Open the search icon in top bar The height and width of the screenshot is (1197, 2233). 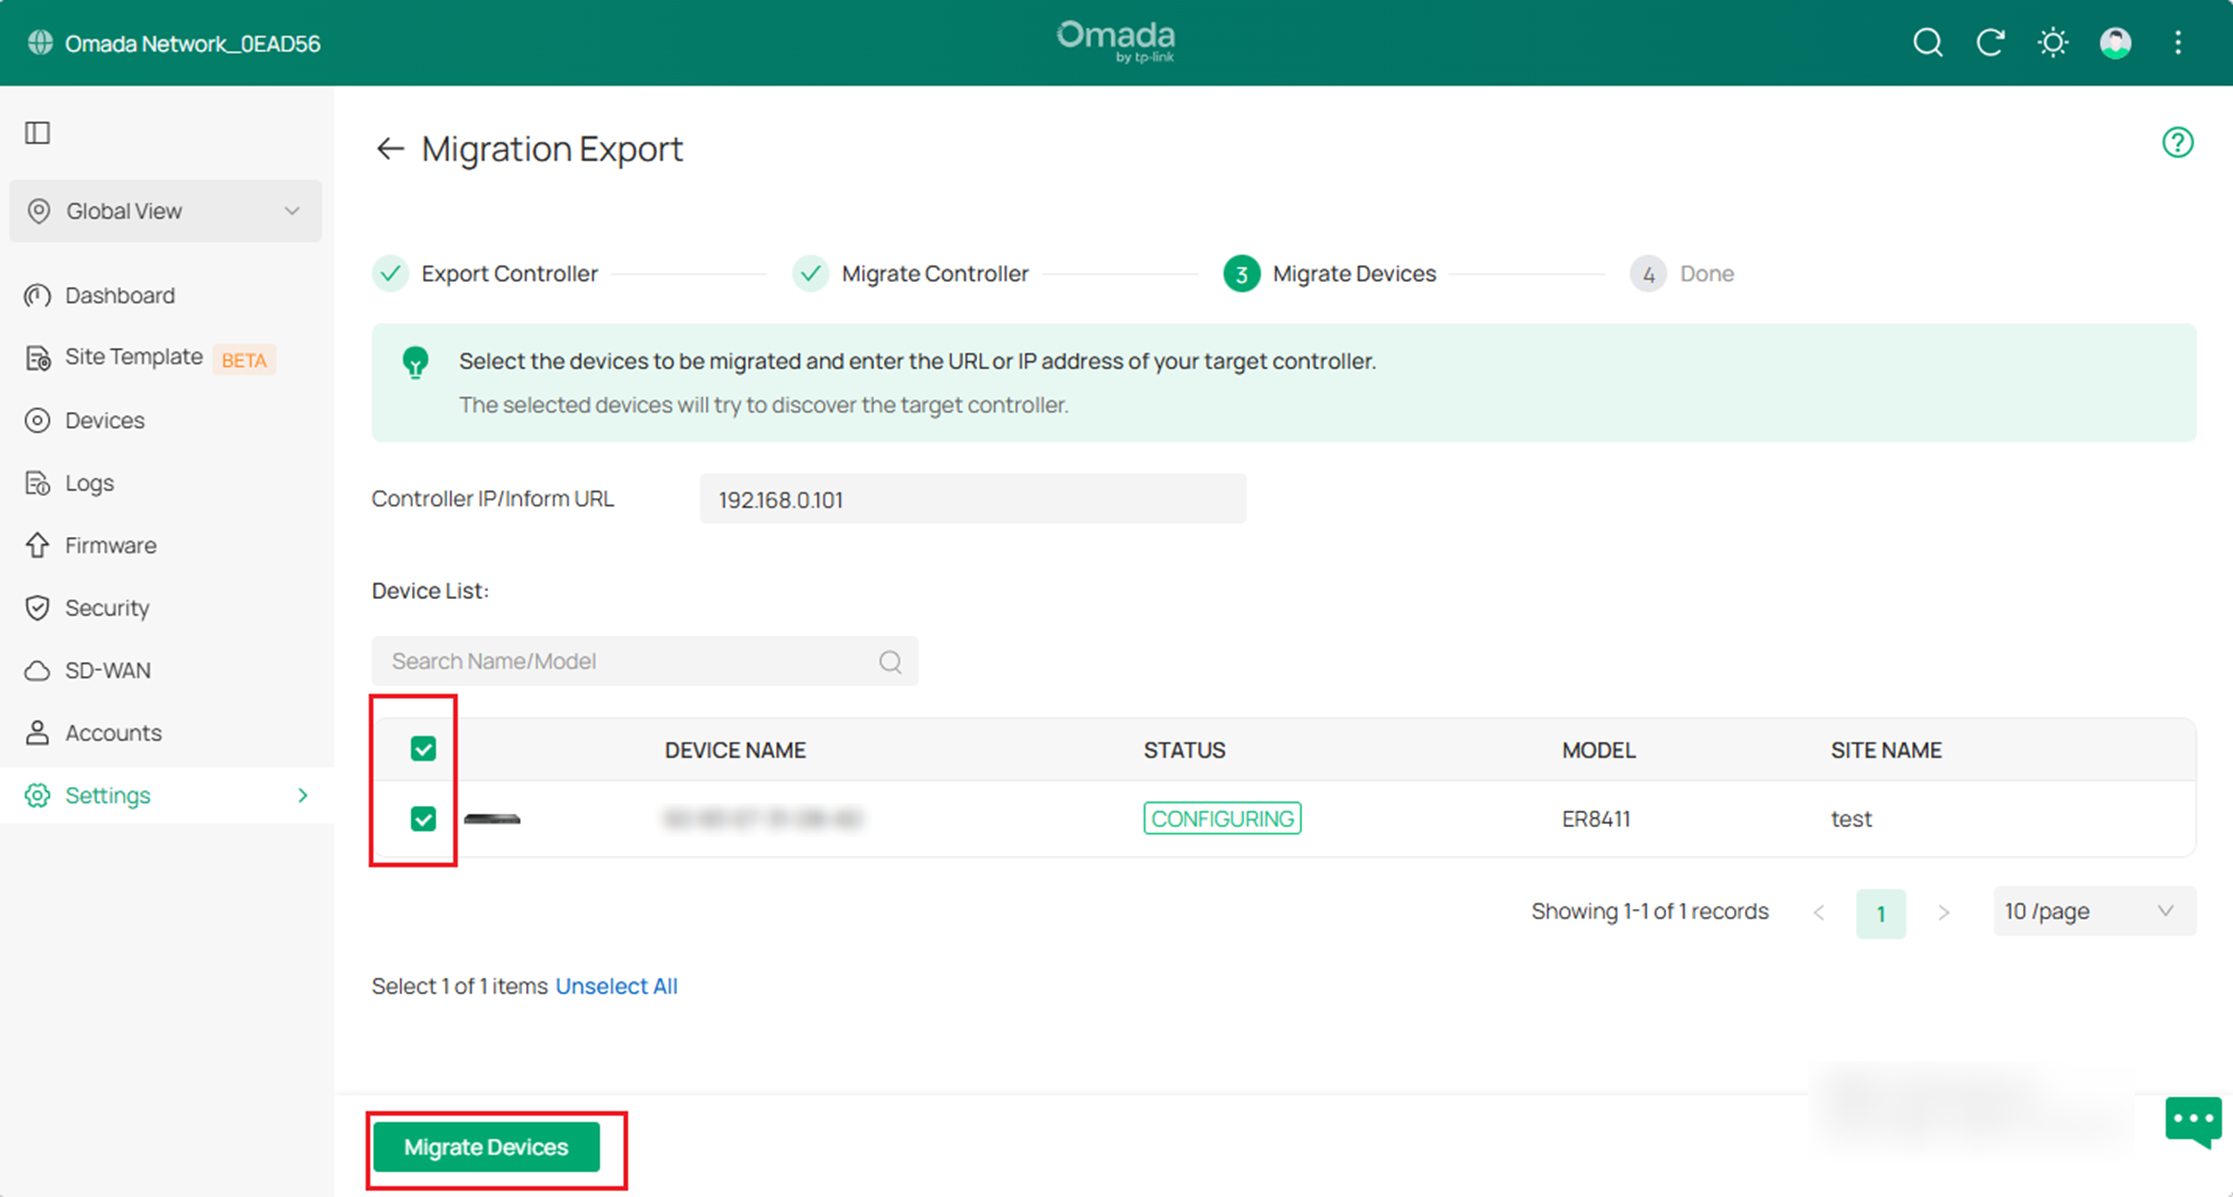tap(1928, 42)
